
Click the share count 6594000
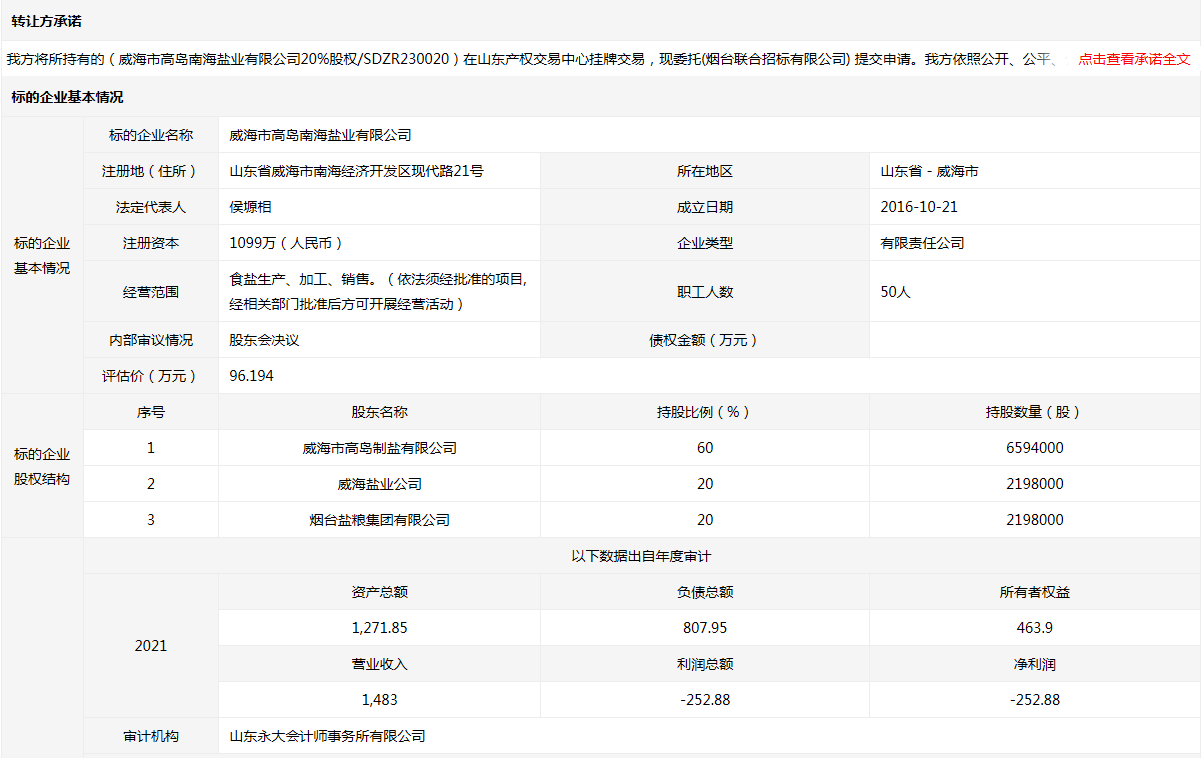1035,448
